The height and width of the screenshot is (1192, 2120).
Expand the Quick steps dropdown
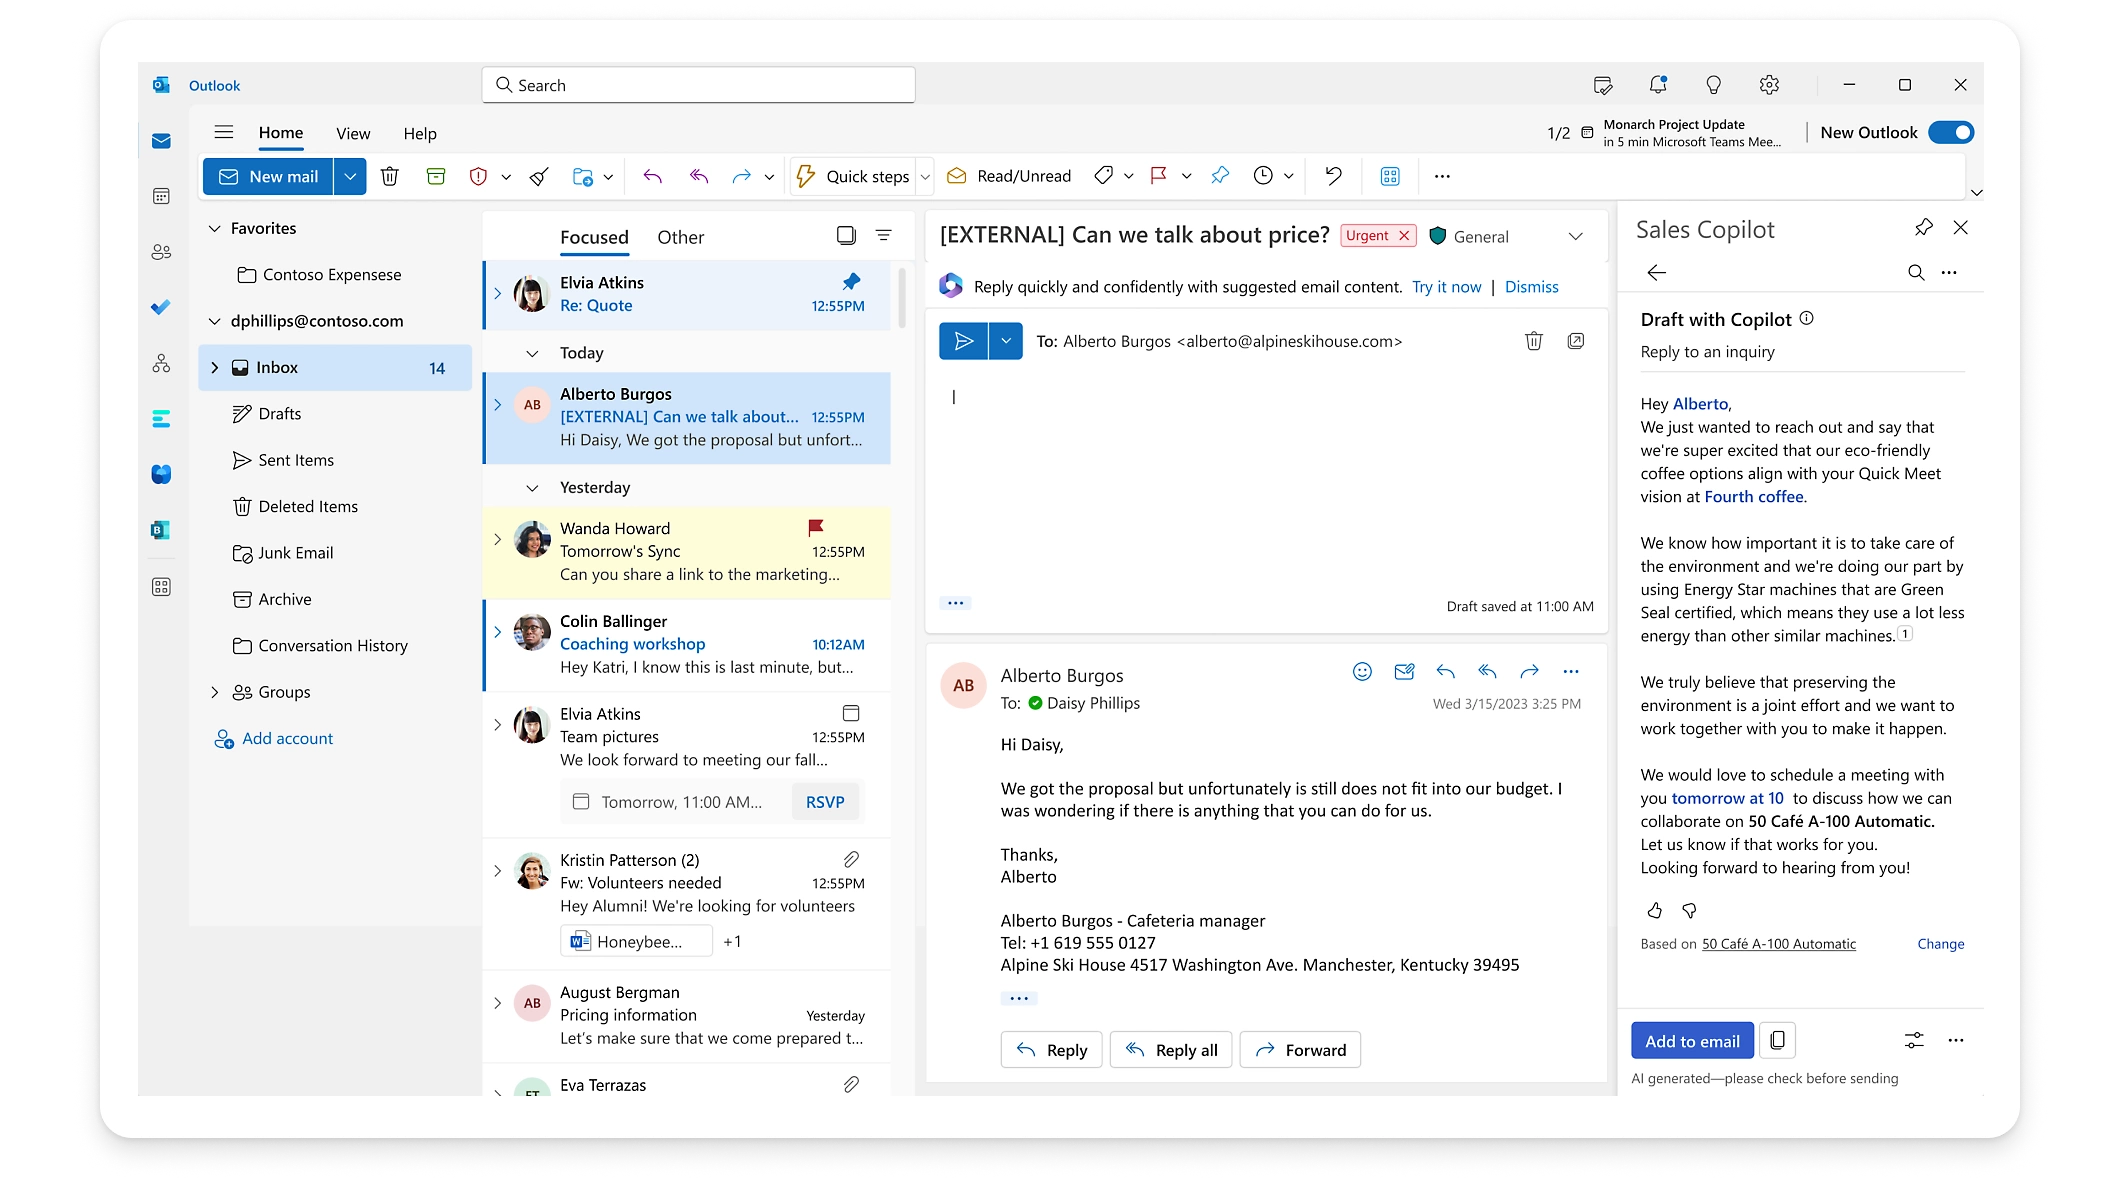[925, 176]
